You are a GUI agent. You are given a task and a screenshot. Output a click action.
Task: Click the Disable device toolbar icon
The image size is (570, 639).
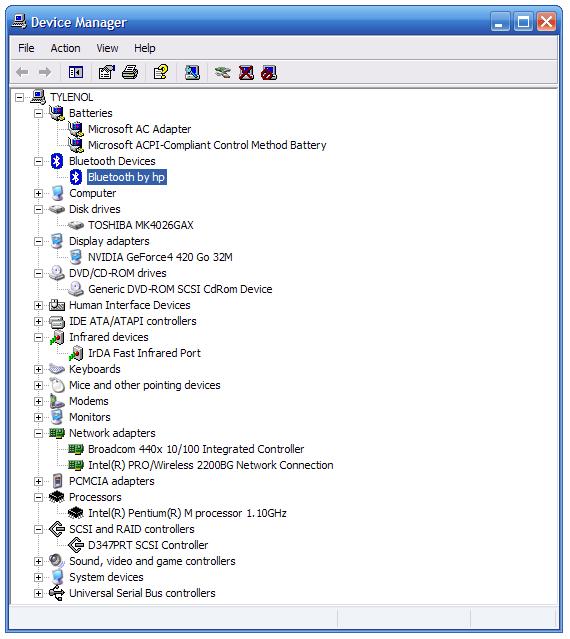269,73
